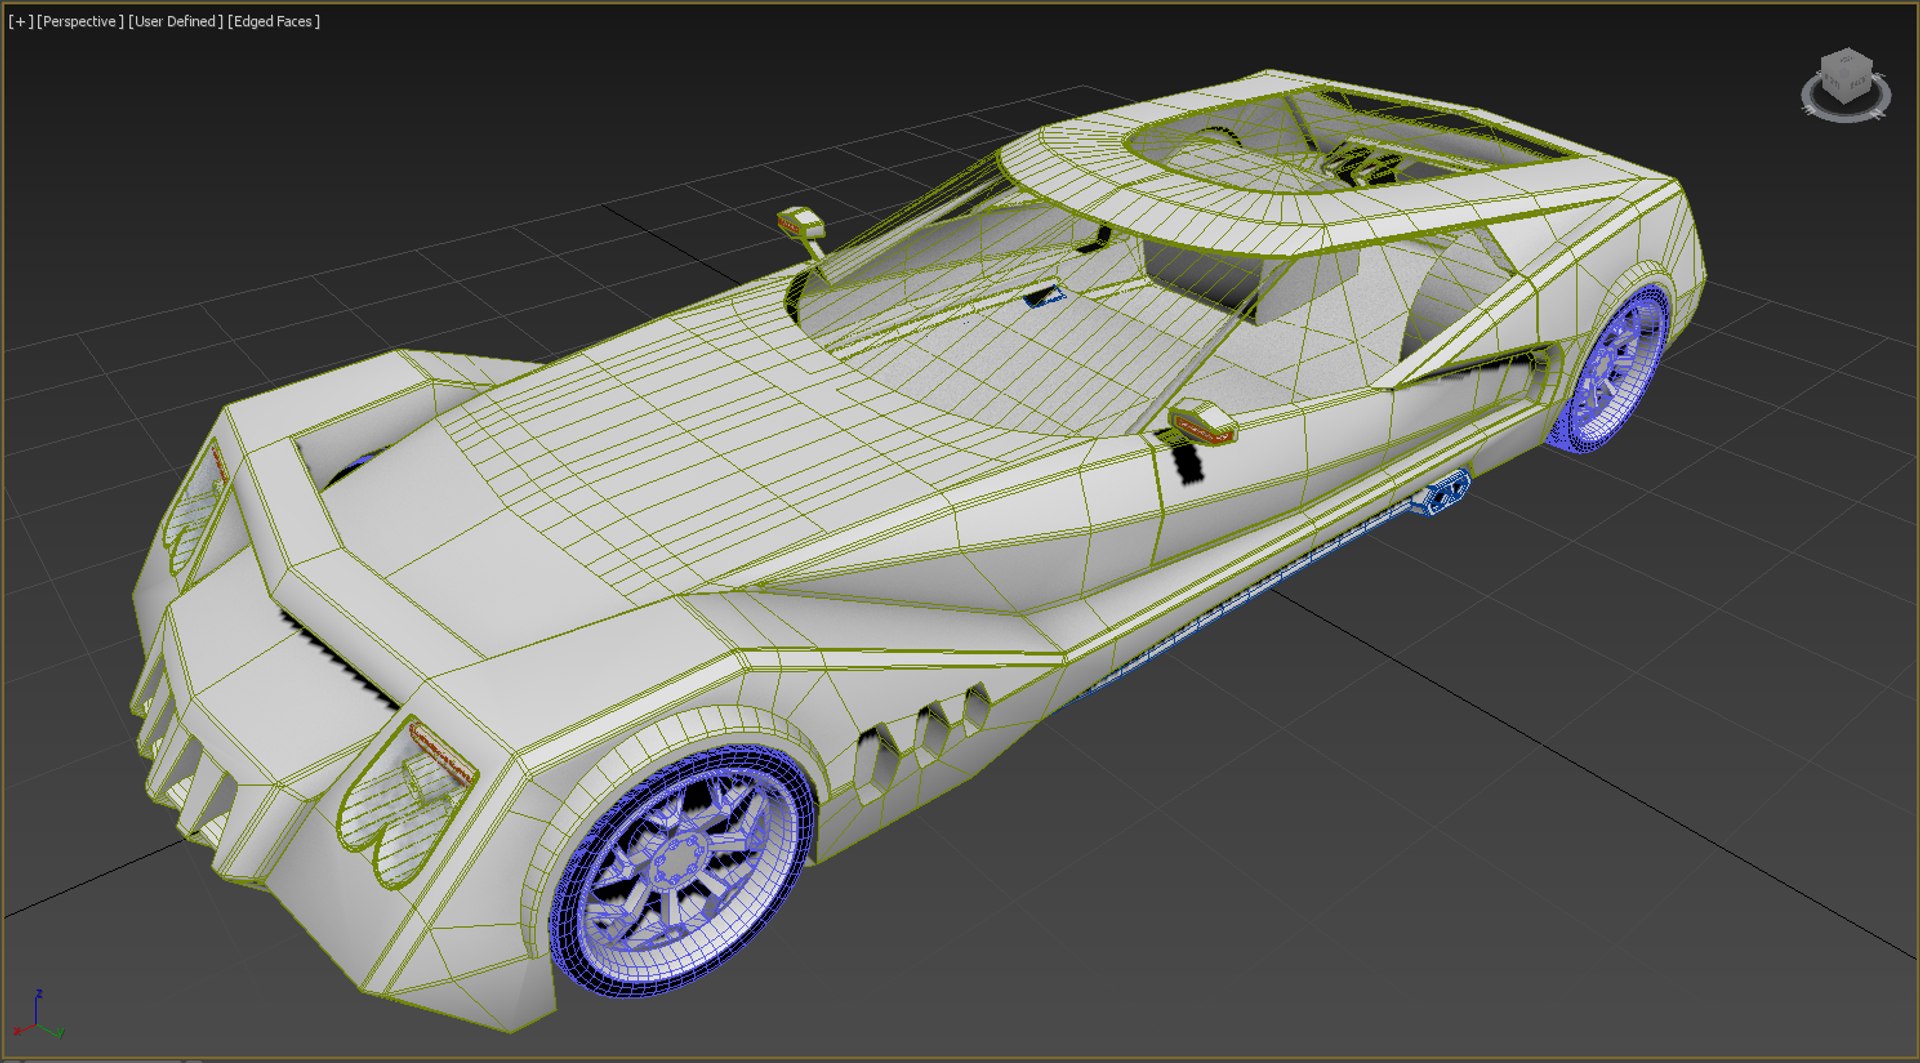Screen dimensions: 1920x1063
Task: Click the ViewCube navigation cube
Action: tap(1846, 75)
